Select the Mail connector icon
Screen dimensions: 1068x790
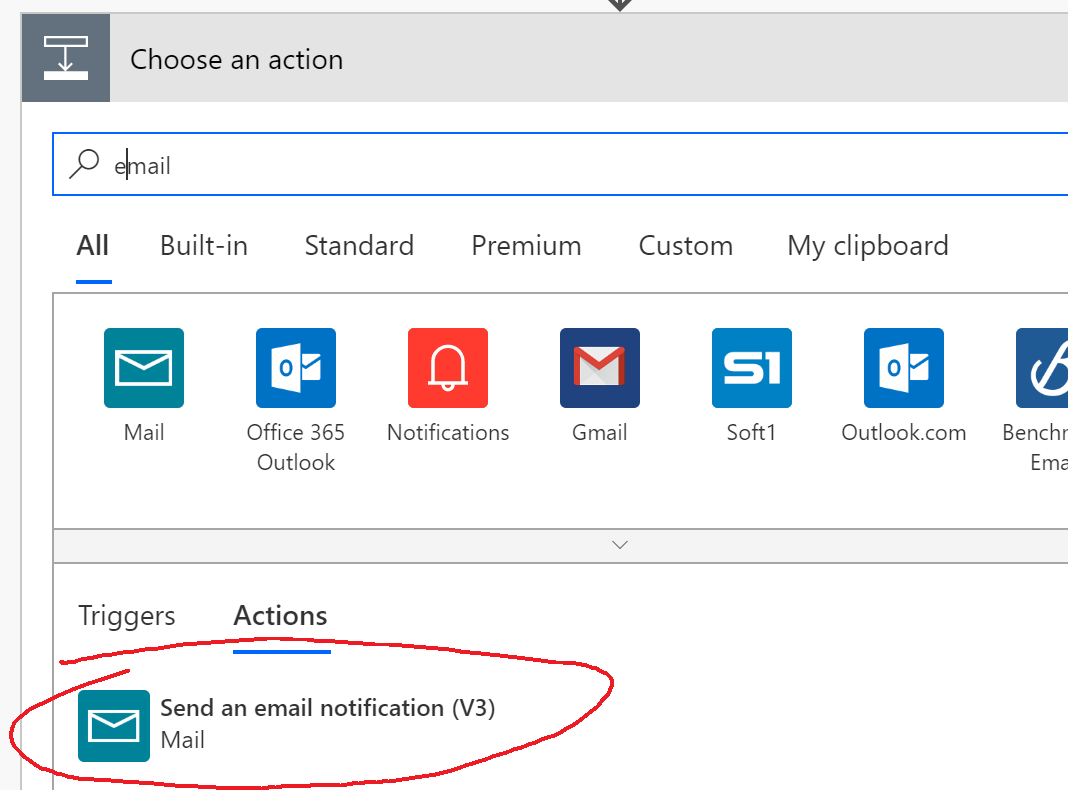[144, 367]
